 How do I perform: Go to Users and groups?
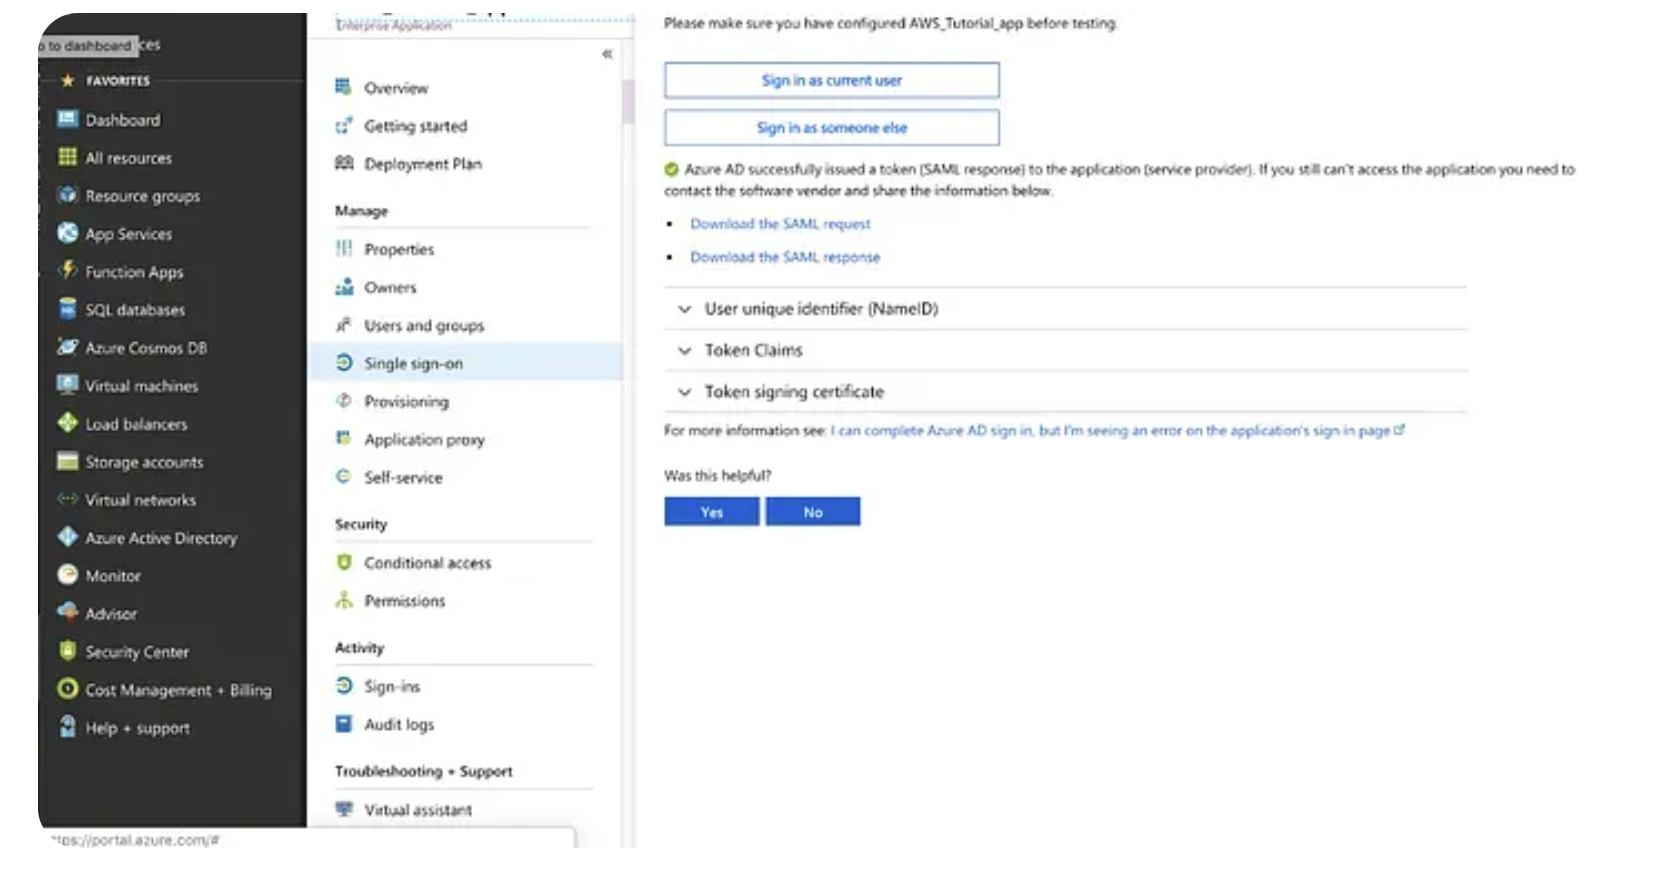[x=424, y=326]
